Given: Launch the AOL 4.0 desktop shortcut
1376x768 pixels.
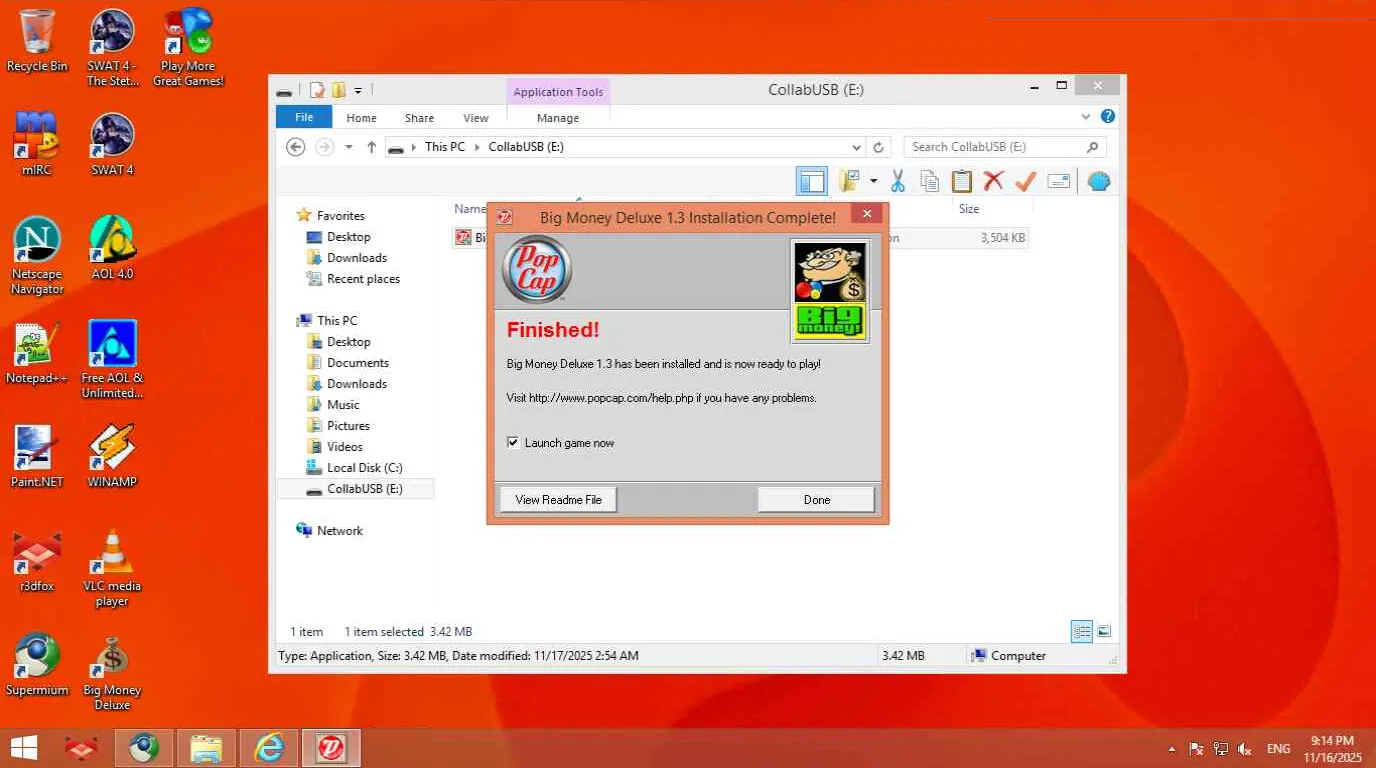Looking at the screenshot, I should [113, 248].
